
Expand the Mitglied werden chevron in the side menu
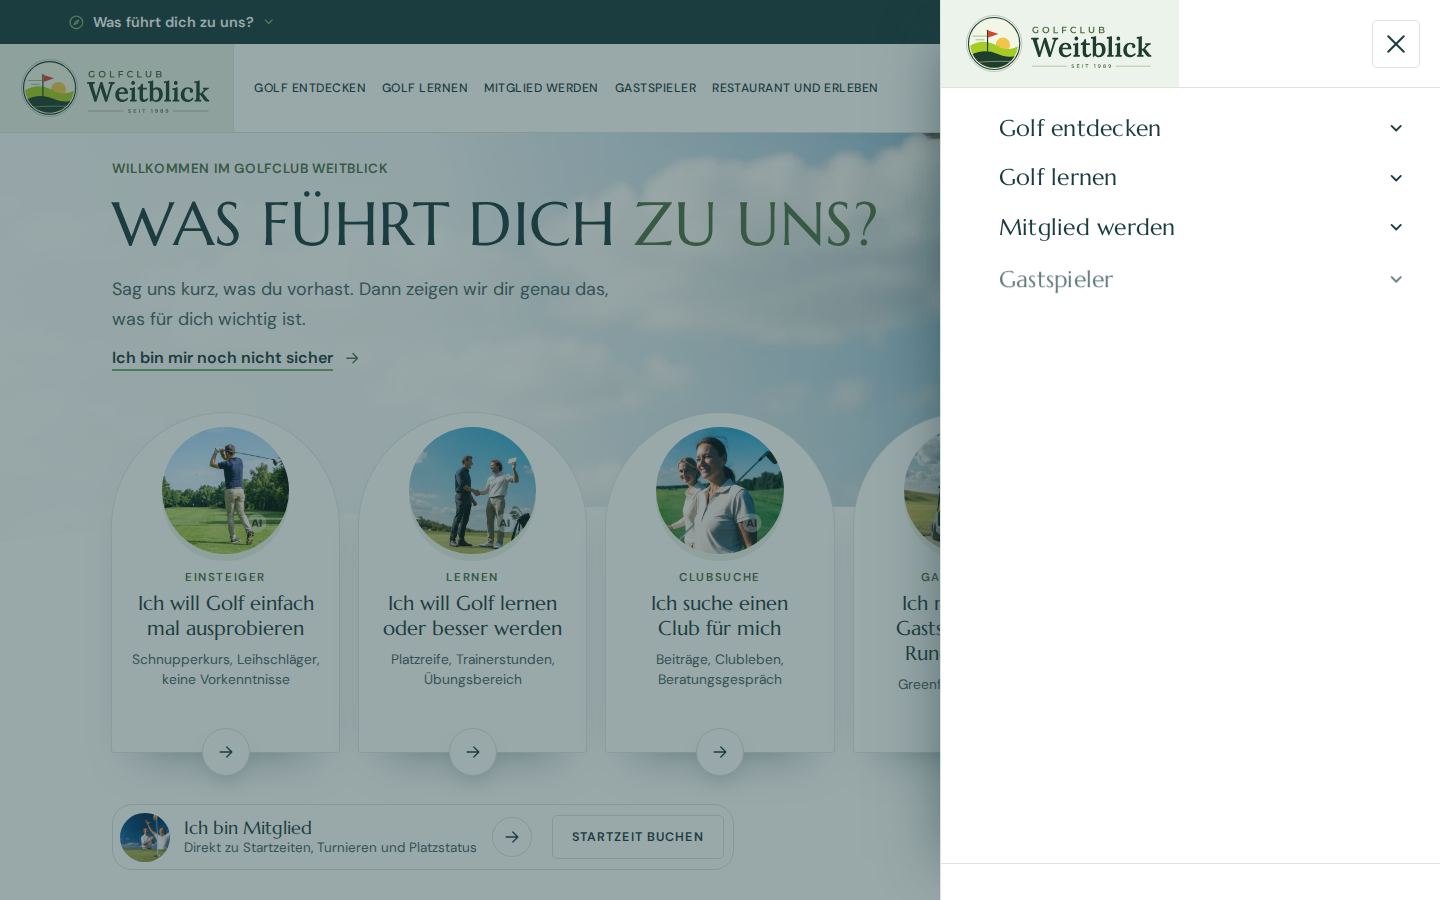point(1396,227)
